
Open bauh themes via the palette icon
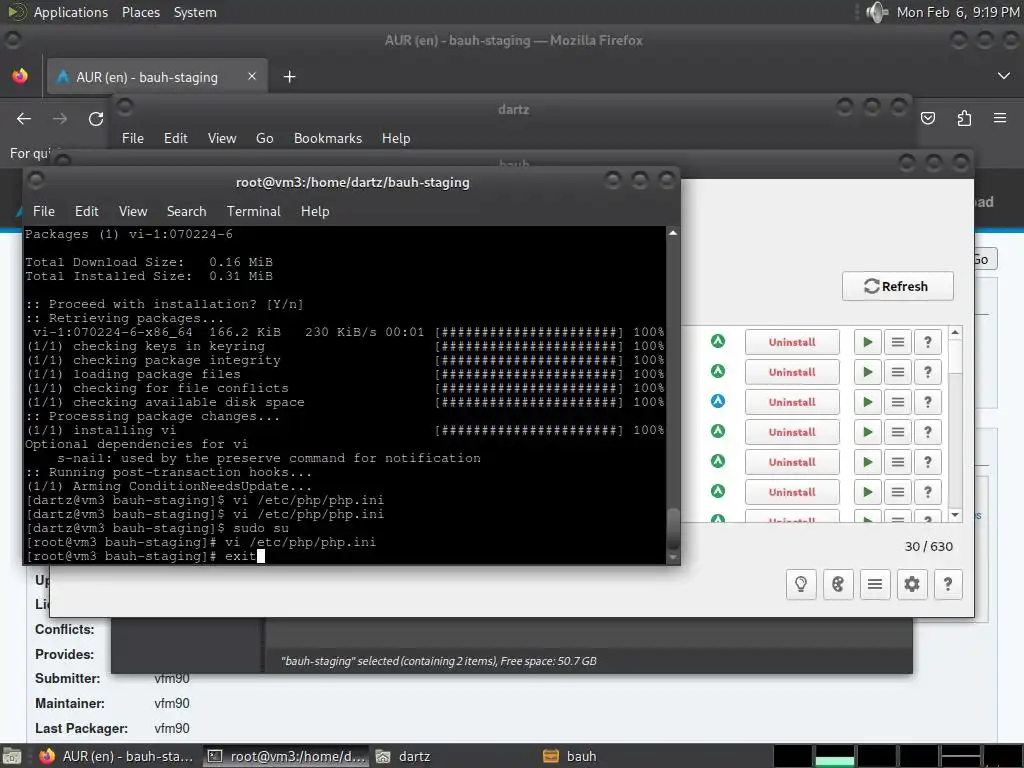click(x=838, y=584)
